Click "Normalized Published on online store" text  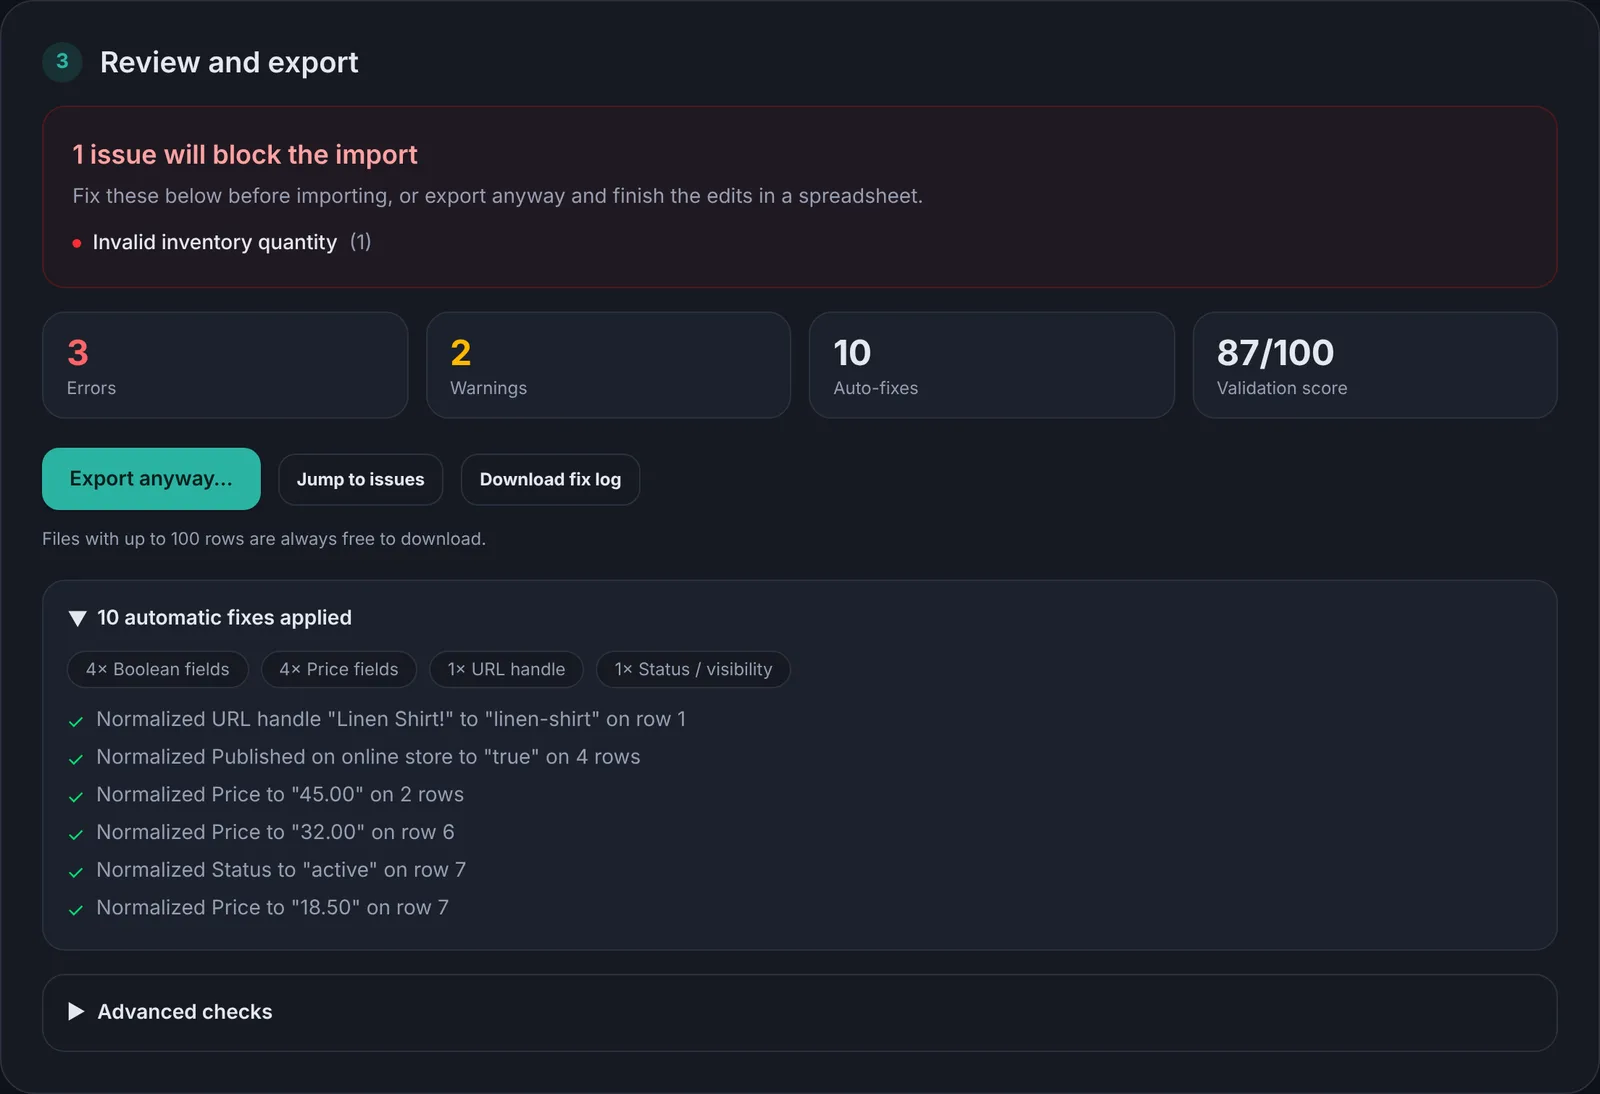point(368,757)
